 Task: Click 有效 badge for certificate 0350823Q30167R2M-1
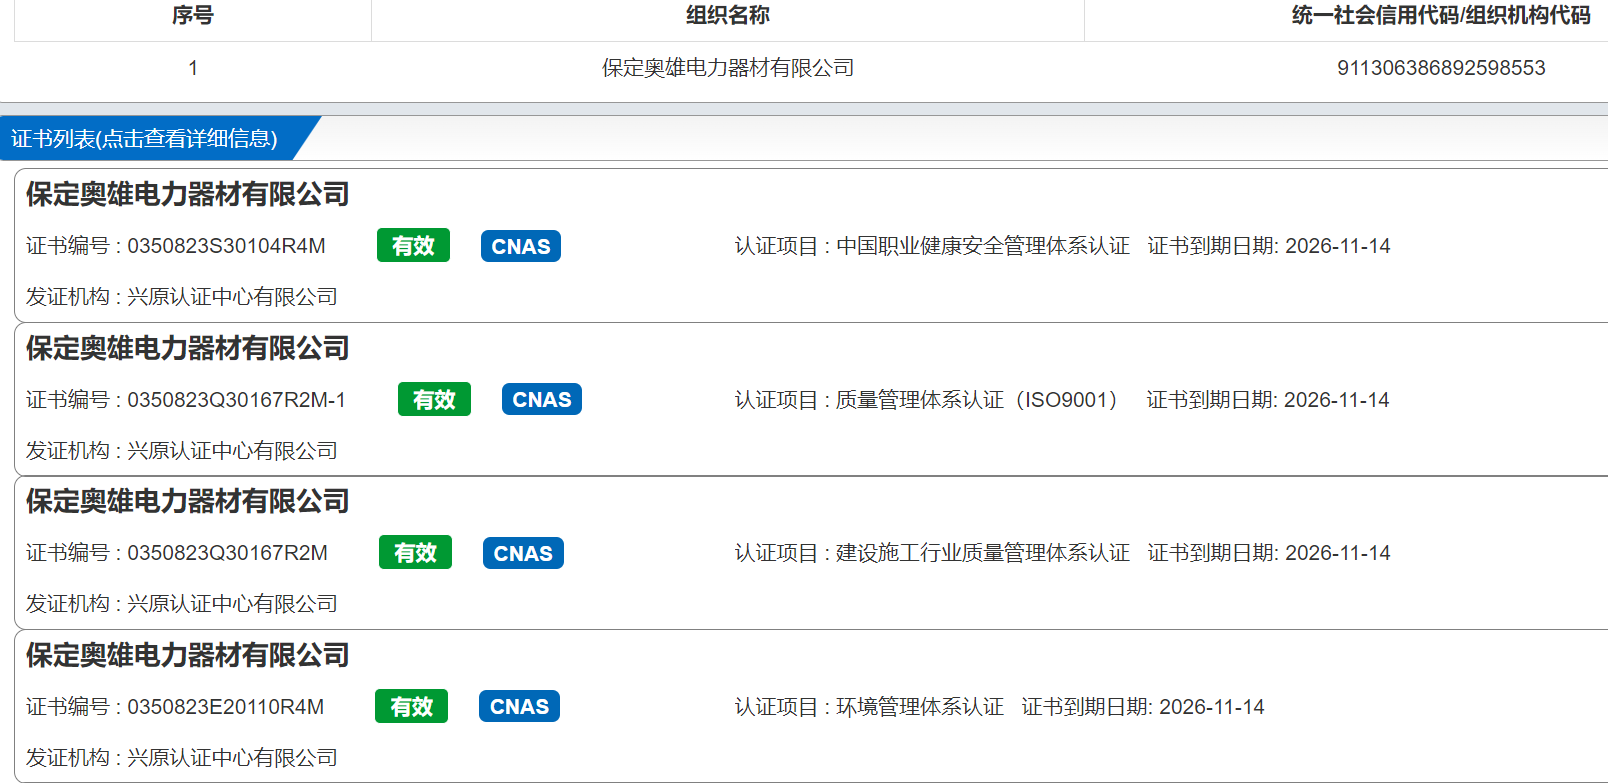click(434, 400)
